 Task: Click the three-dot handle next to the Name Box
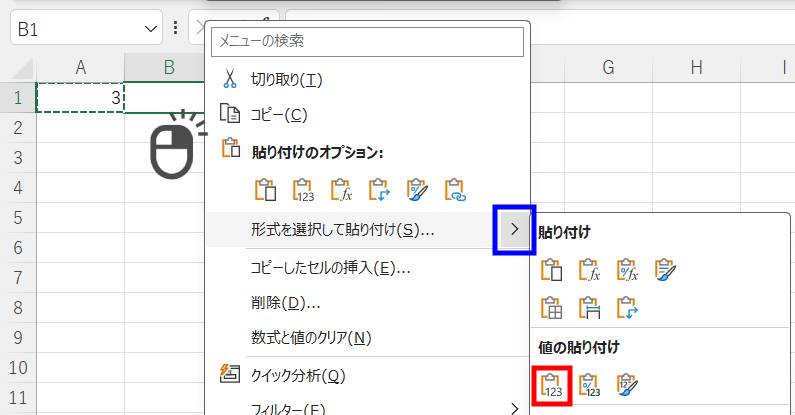(x=175, y=28)
